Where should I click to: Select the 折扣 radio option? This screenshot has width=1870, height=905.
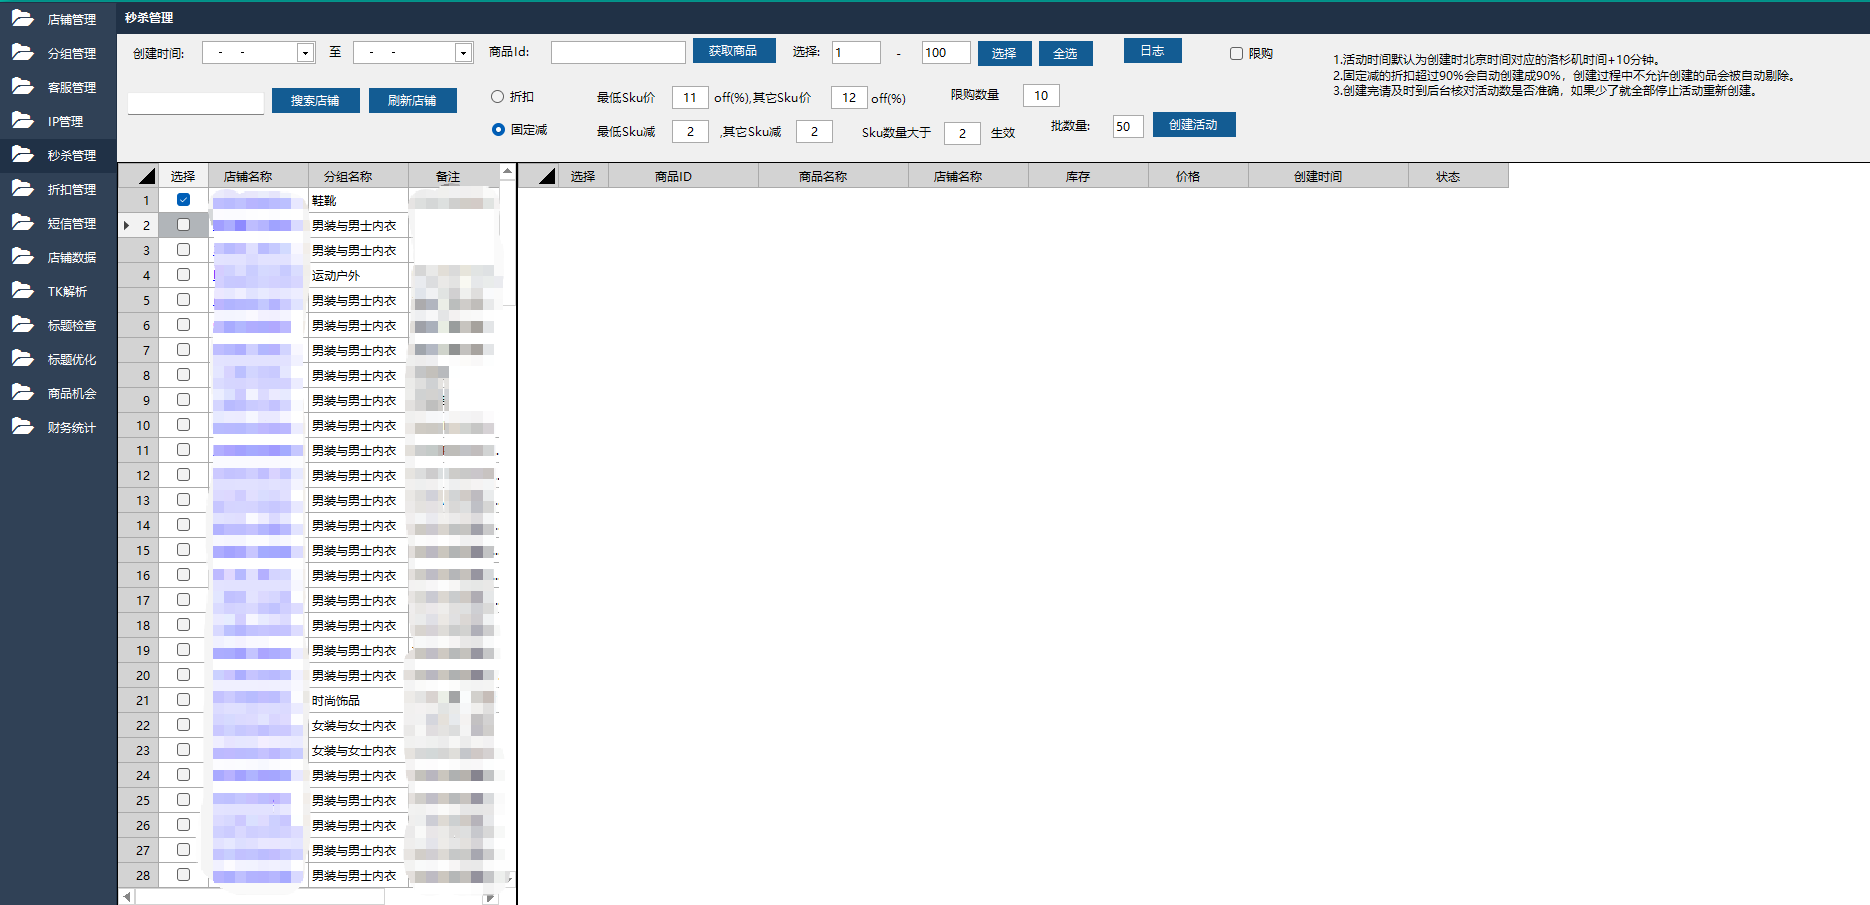tap(497, 97)
